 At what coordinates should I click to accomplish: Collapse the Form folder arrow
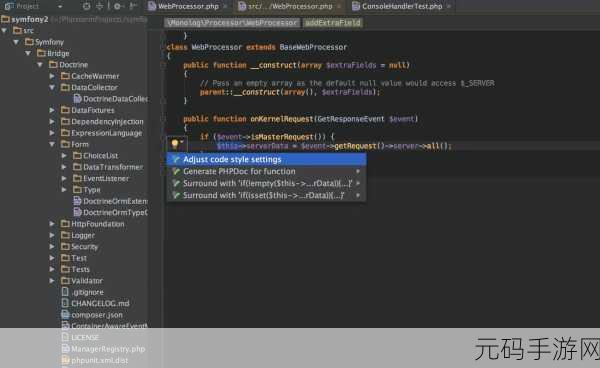[52, 145]
